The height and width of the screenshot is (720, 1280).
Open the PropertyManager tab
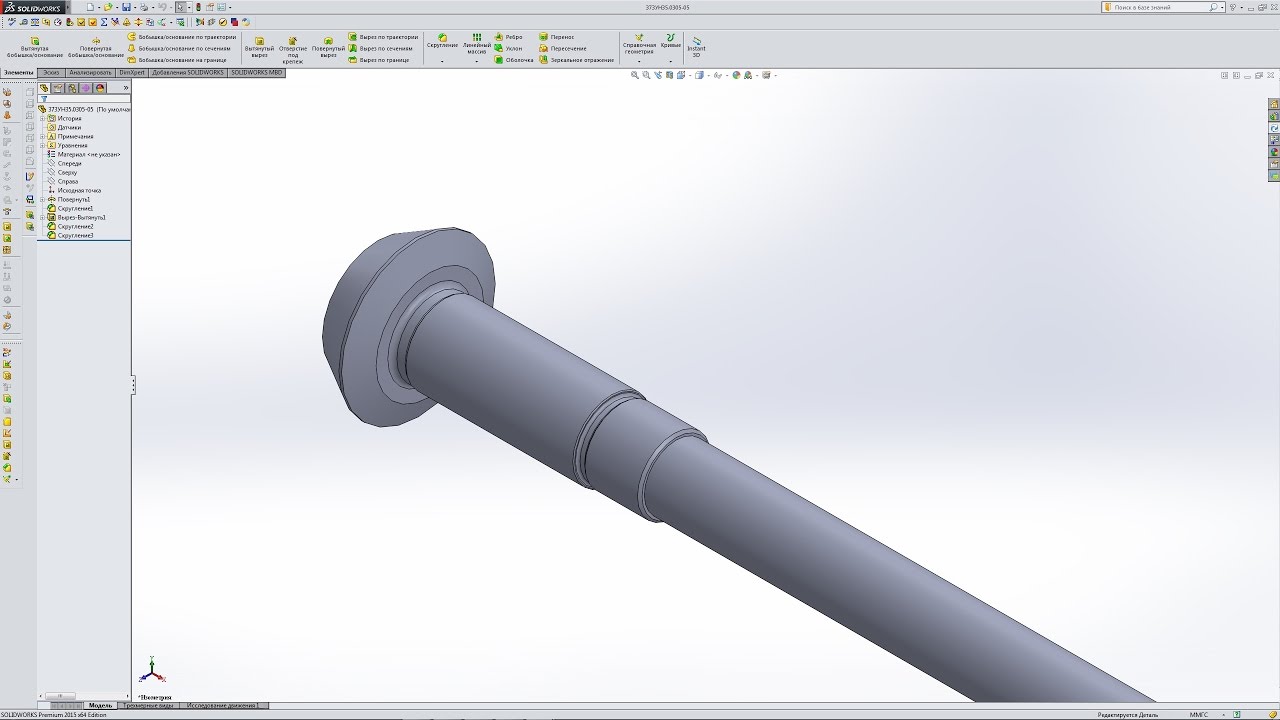pos(58,88)
